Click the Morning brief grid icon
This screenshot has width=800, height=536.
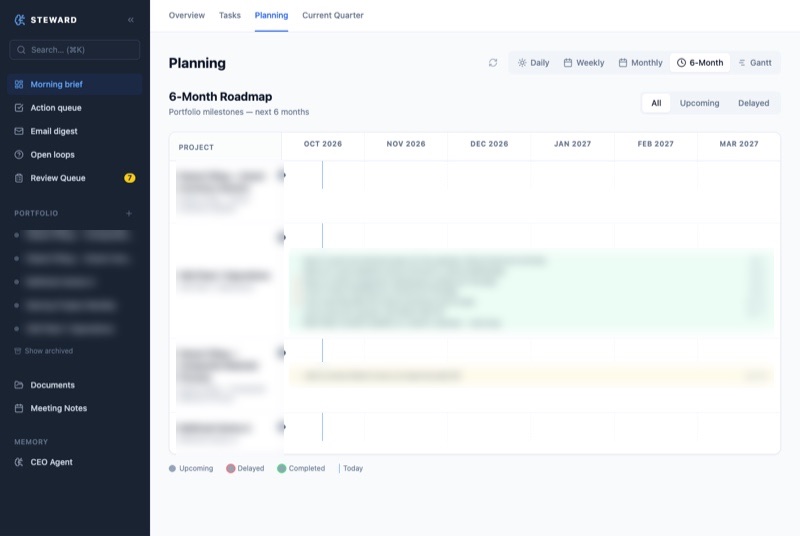point(19,84)
